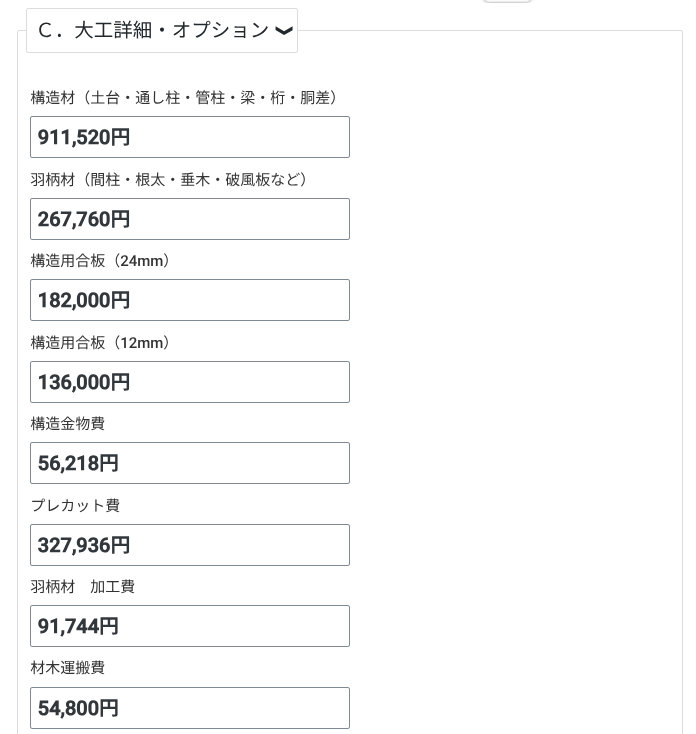The image size is (696, 734).
Task: Focus the 羽柄材 field showing 267,760円
Action: [190, 219]
